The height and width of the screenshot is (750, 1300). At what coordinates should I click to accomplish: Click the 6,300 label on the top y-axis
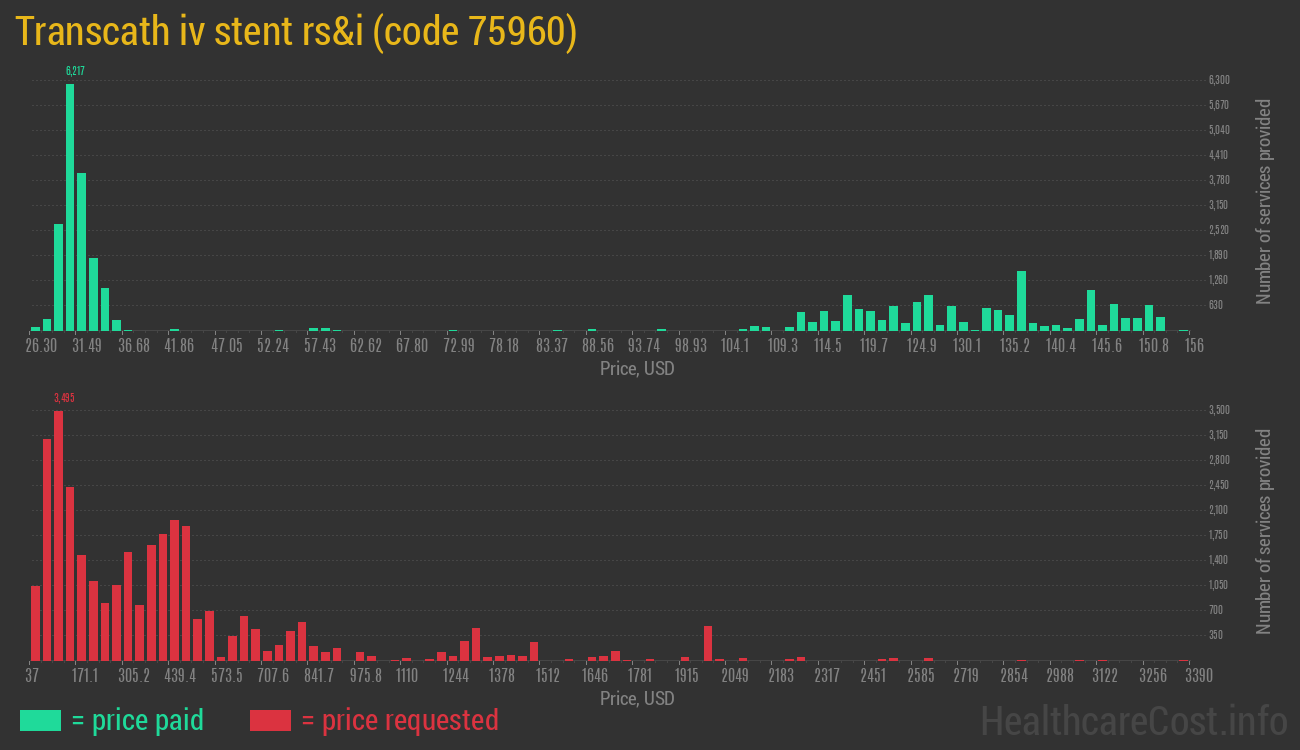pyautogui.click(x=1219, y=80)
